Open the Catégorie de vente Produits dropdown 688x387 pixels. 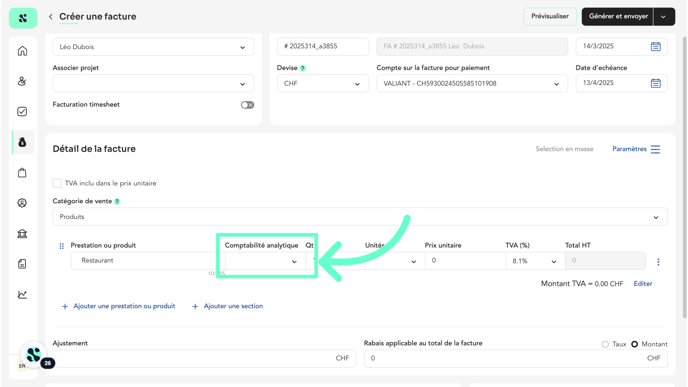click(x=360, y=217)
